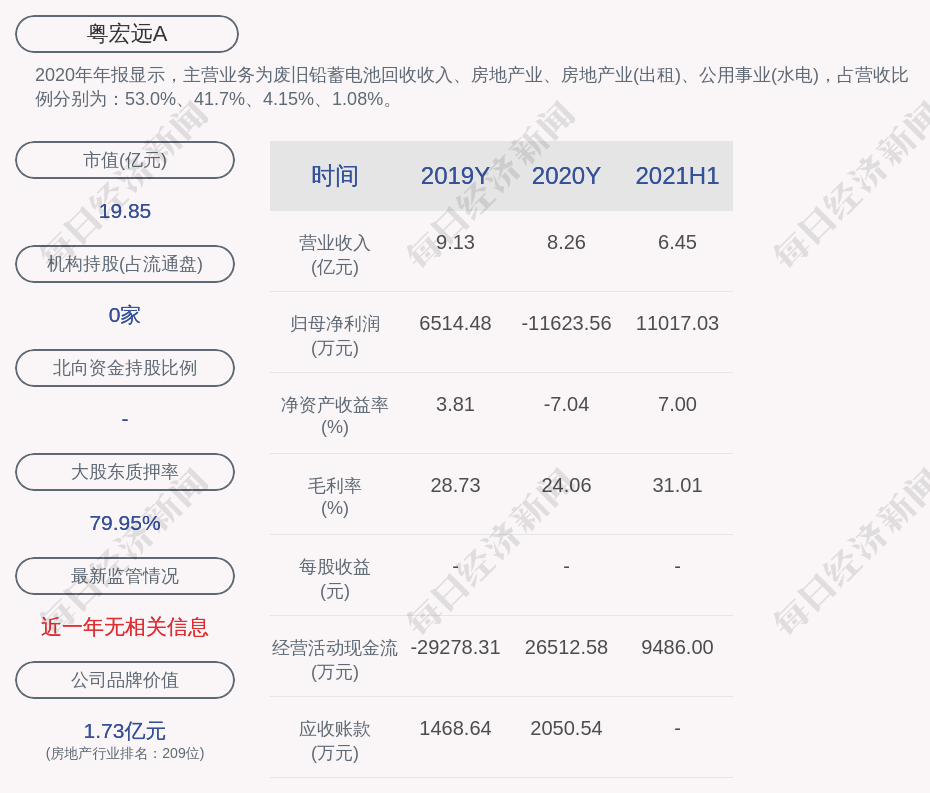
Task: Select the 28.73 gross margin cell
Action: 455,486
